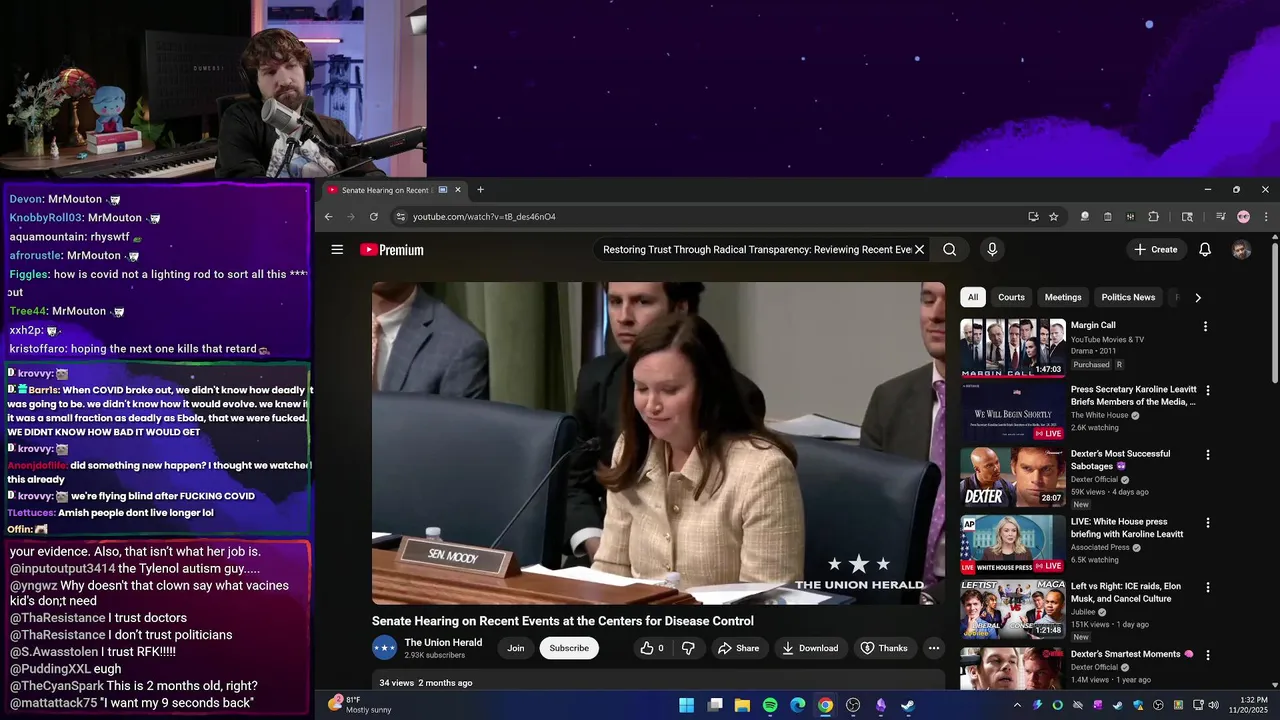Open the Windows Start menu
The width and height of the screenshot is (1280, 720).
(687, 705)
